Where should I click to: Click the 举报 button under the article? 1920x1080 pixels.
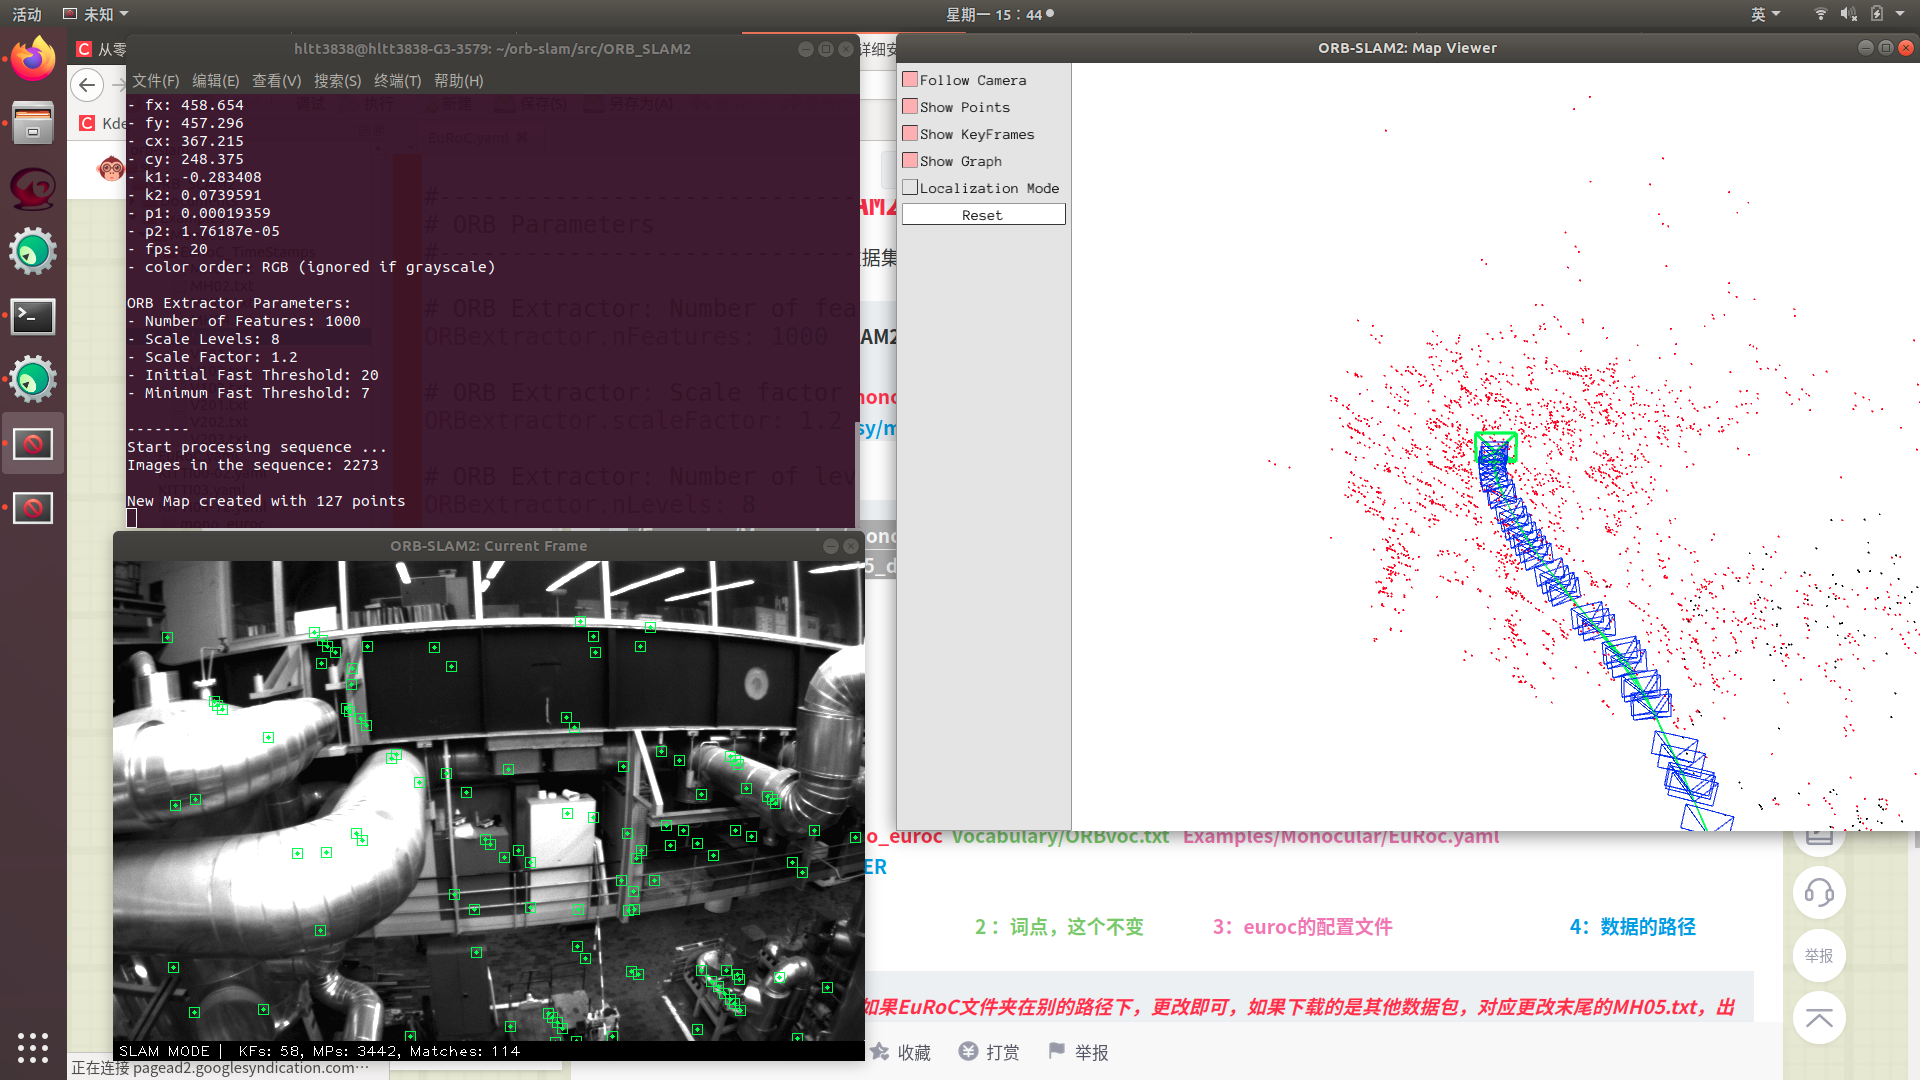click(x=1056, y=1051)
